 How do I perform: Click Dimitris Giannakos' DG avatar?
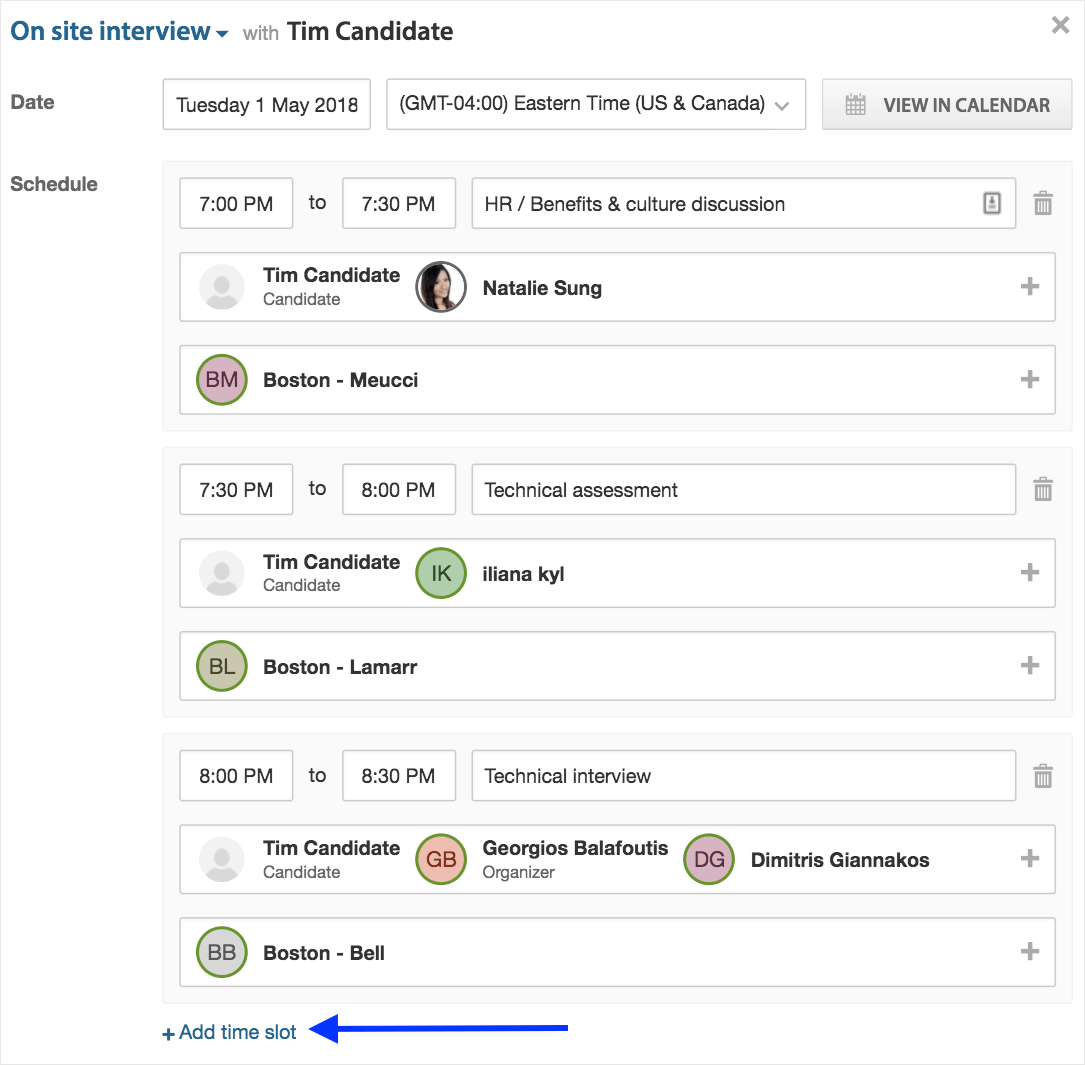click(708, 858)
